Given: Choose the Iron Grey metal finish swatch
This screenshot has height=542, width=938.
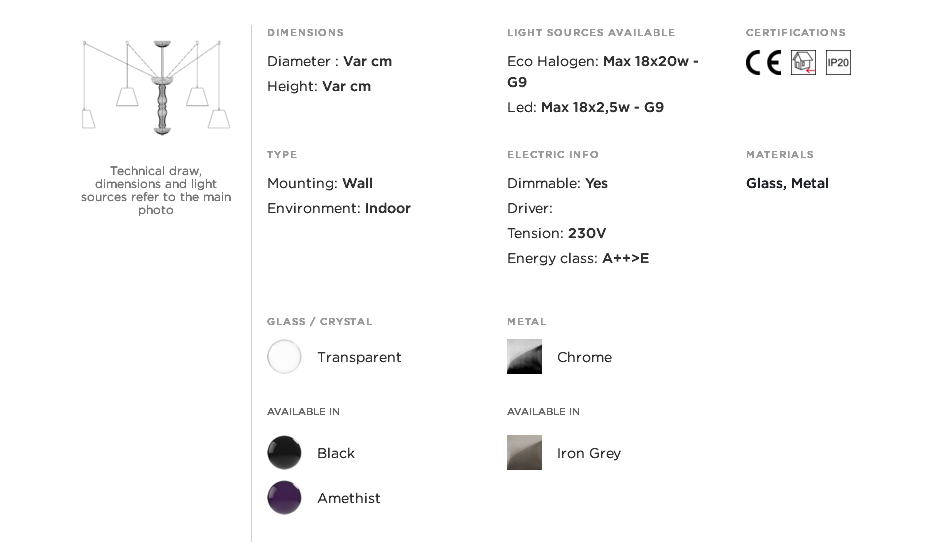Looking at the screenshot, I should (525, 452).
